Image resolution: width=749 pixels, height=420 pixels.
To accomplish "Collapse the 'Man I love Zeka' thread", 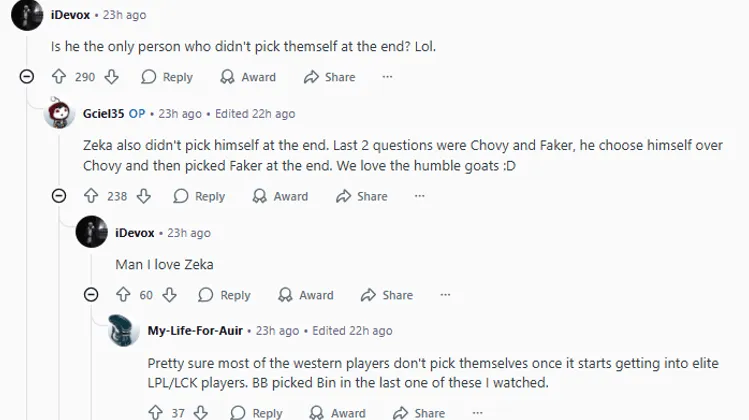I will [x=91, y=295].
